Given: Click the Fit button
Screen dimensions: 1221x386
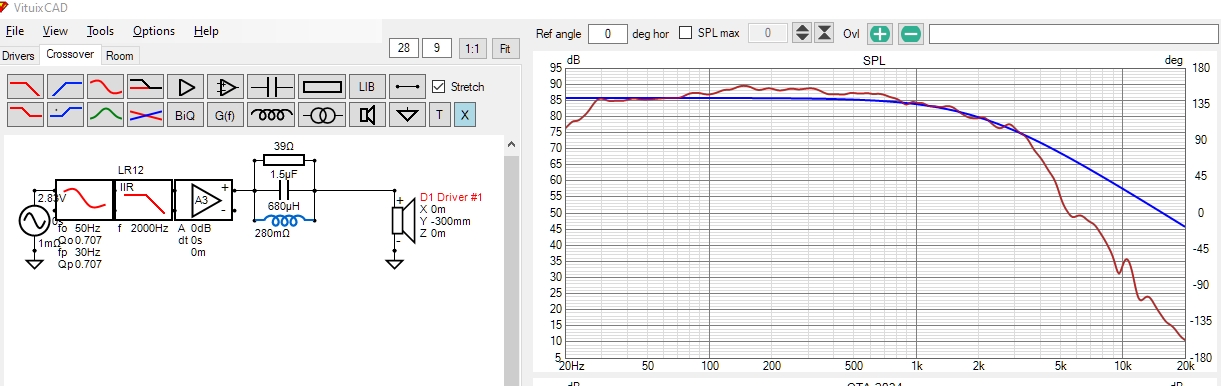Looking at the screenshot, I should 505,47.
